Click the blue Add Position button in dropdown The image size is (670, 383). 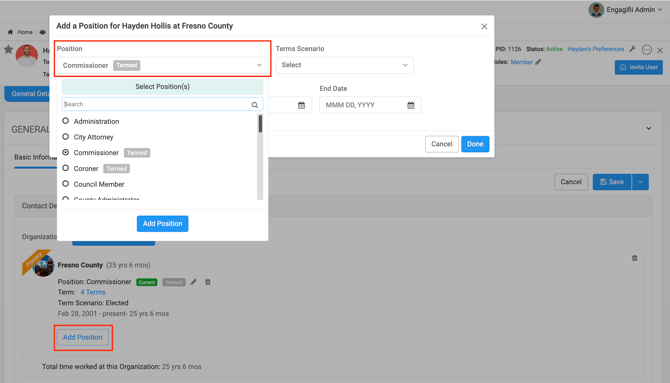click(x=162, y=224)
